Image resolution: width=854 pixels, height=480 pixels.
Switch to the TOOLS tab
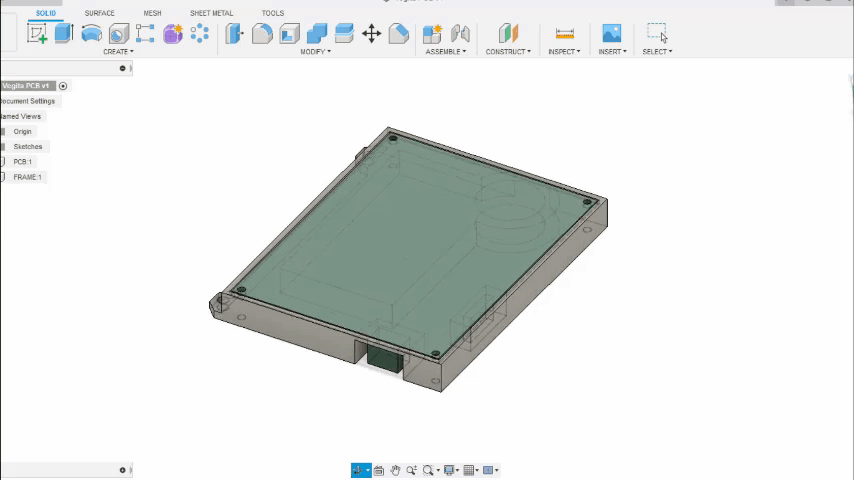coord(272,13)
